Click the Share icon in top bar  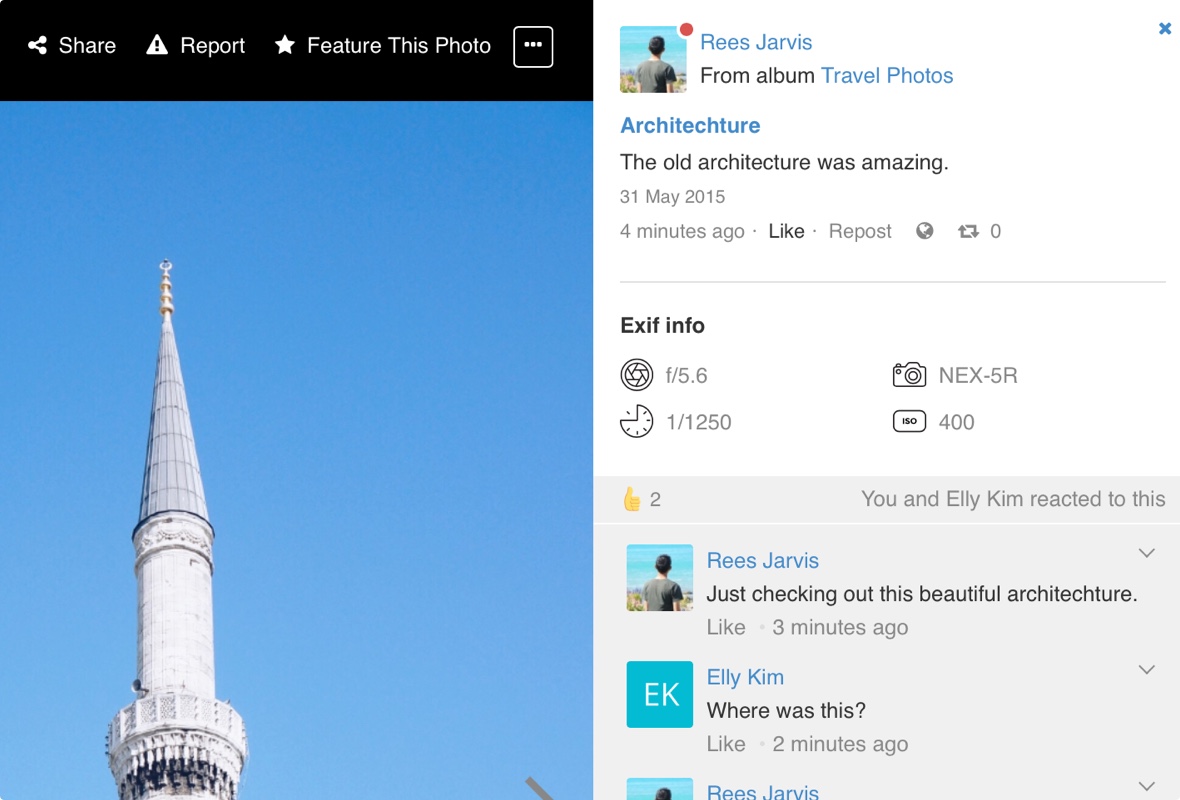pos(38,45)
